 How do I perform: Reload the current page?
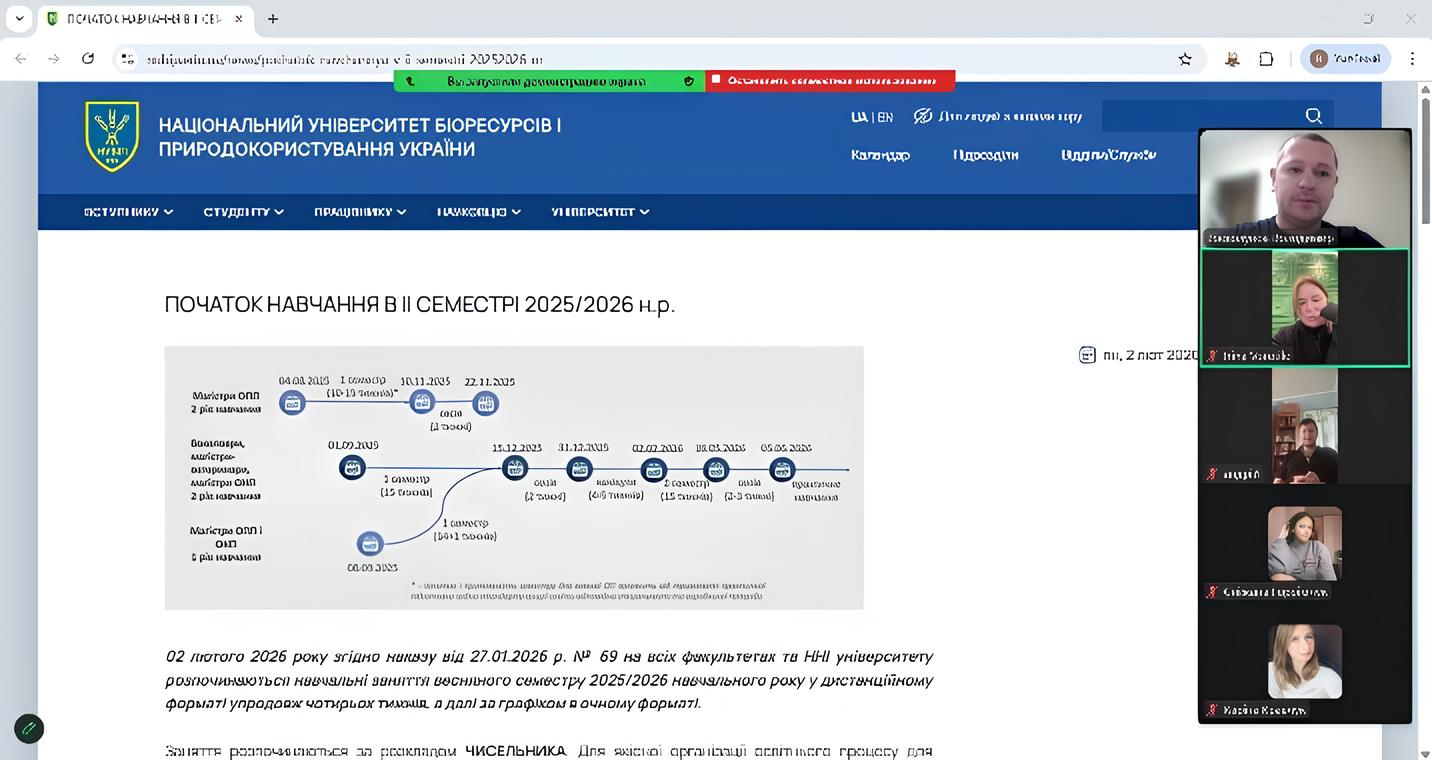[x=88, y=59]
